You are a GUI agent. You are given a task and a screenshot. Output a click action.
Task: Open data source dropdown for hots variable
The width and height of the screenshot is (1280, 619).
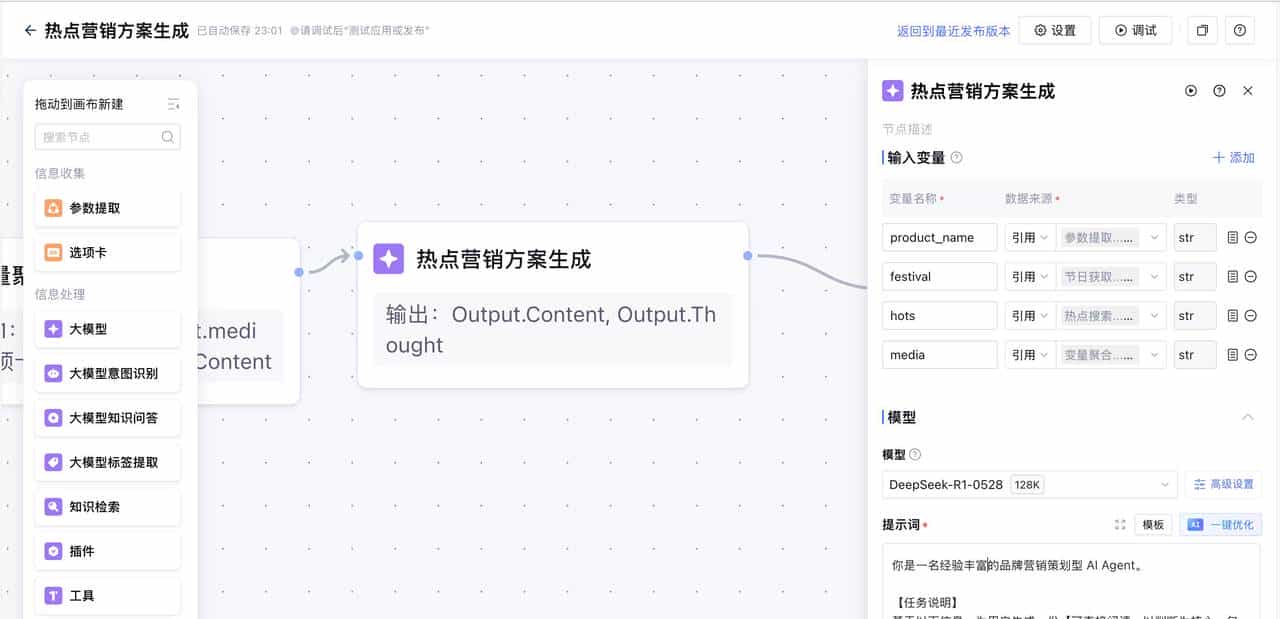(x=1112, y=315)
